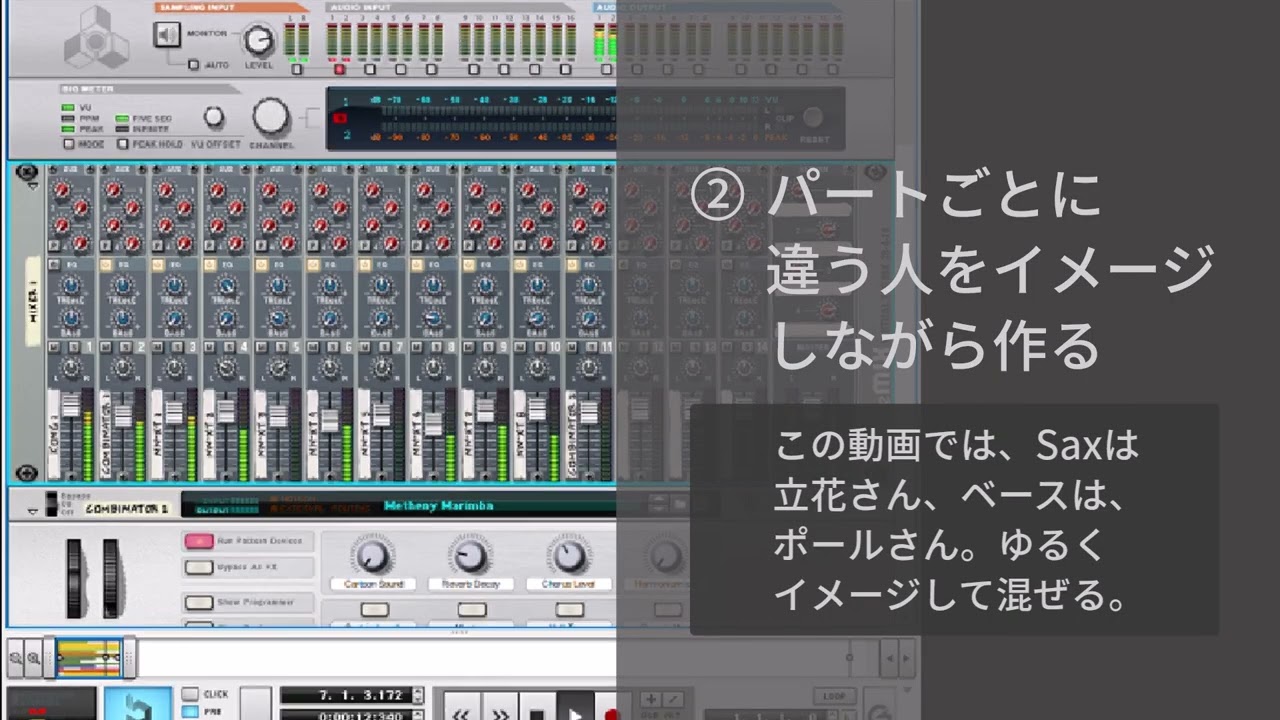Click the song overview navigator thumbnail
Image resolution: width=1280 pixels, height=720 pixels.
[x=89, y=658]
